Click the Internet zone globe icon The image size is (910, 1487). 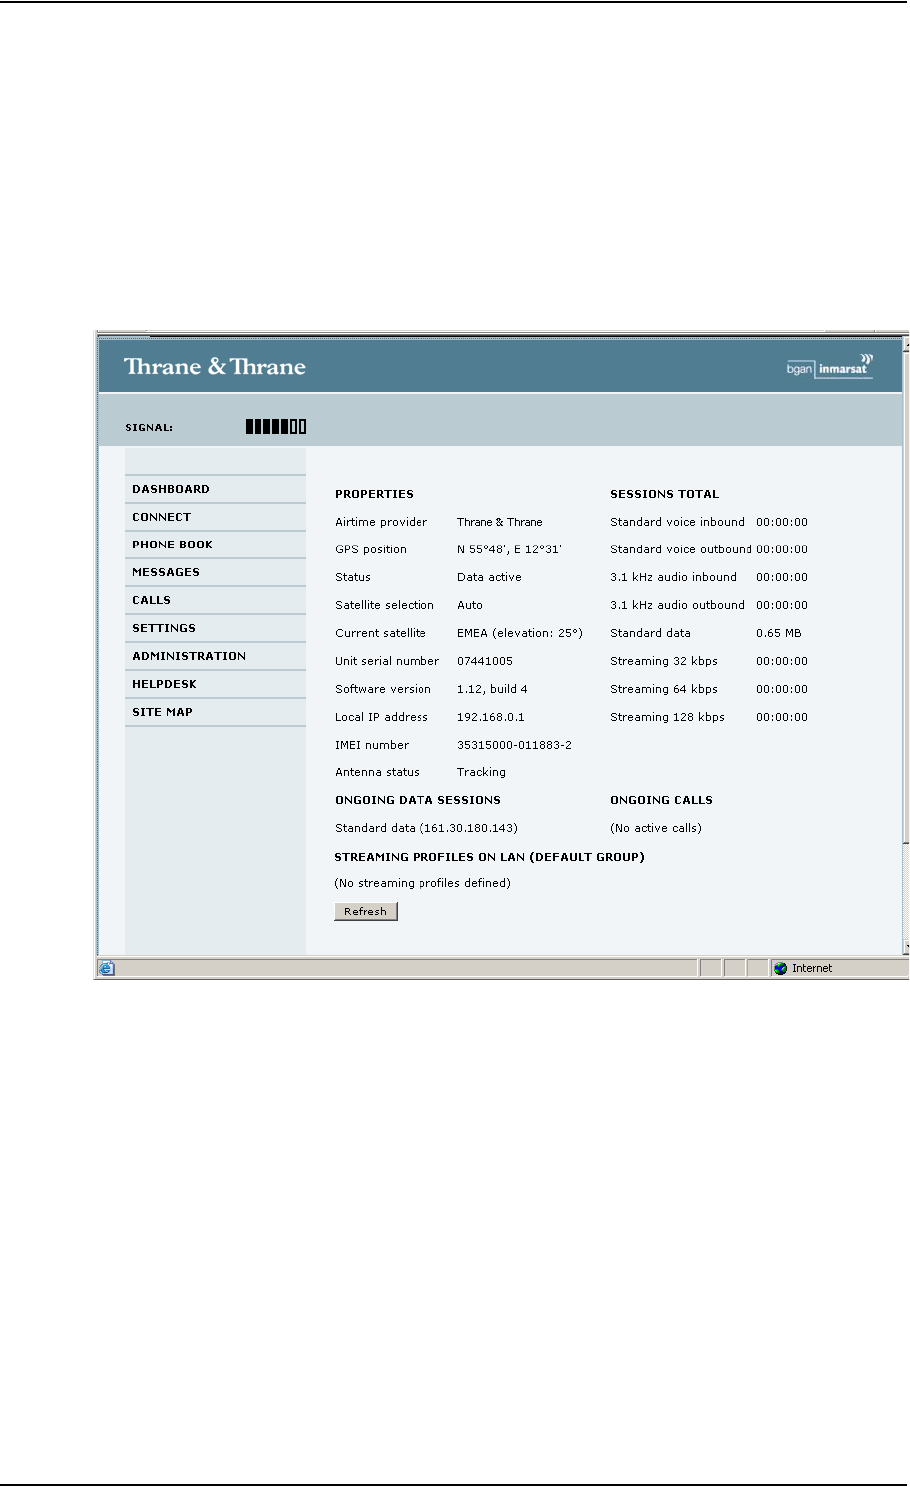[781, 968]
